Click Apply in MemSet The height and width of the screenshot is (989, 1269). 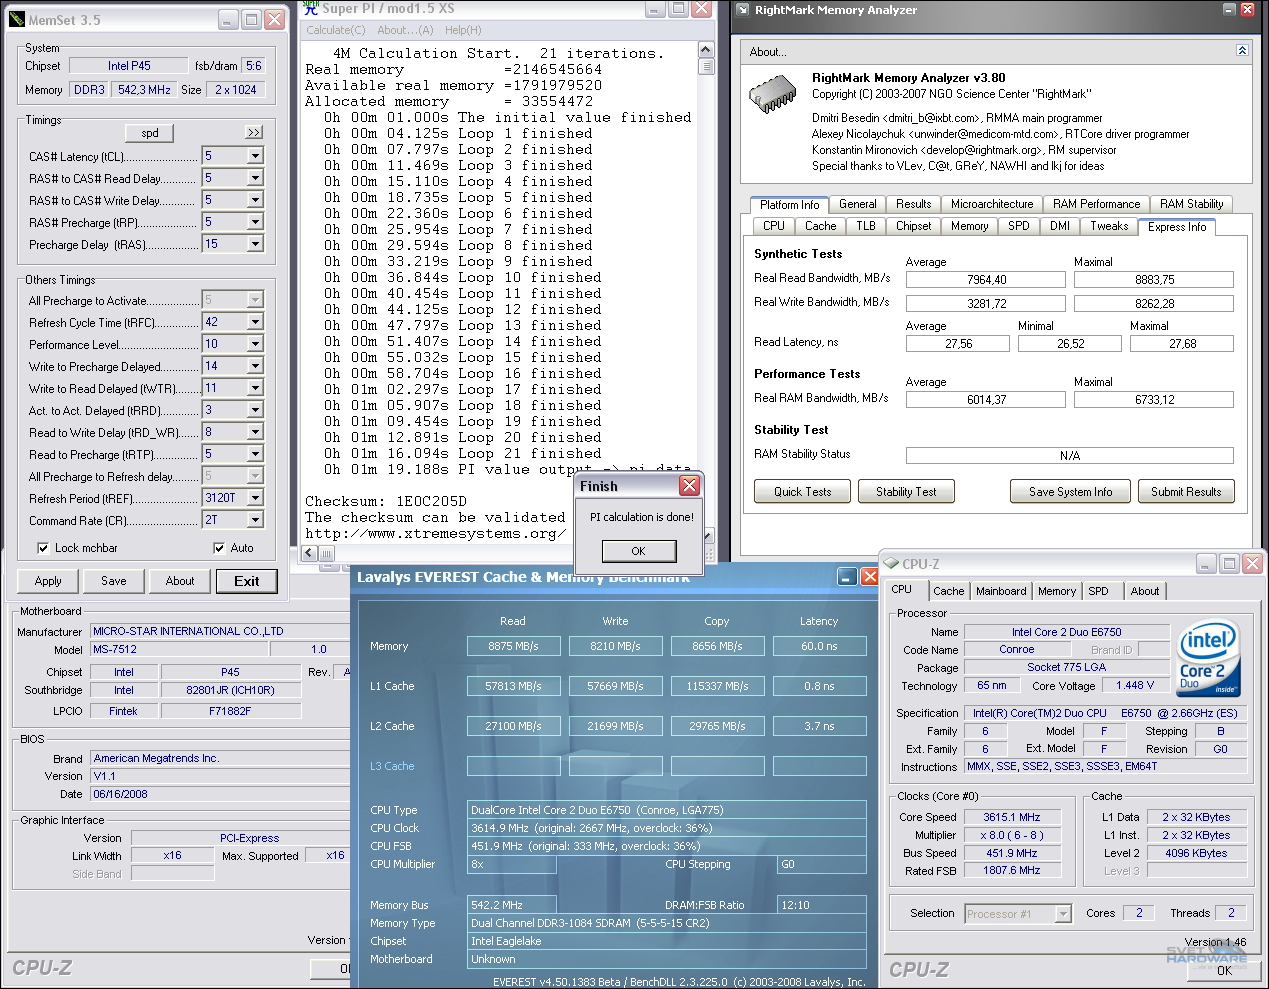(47, 581)
